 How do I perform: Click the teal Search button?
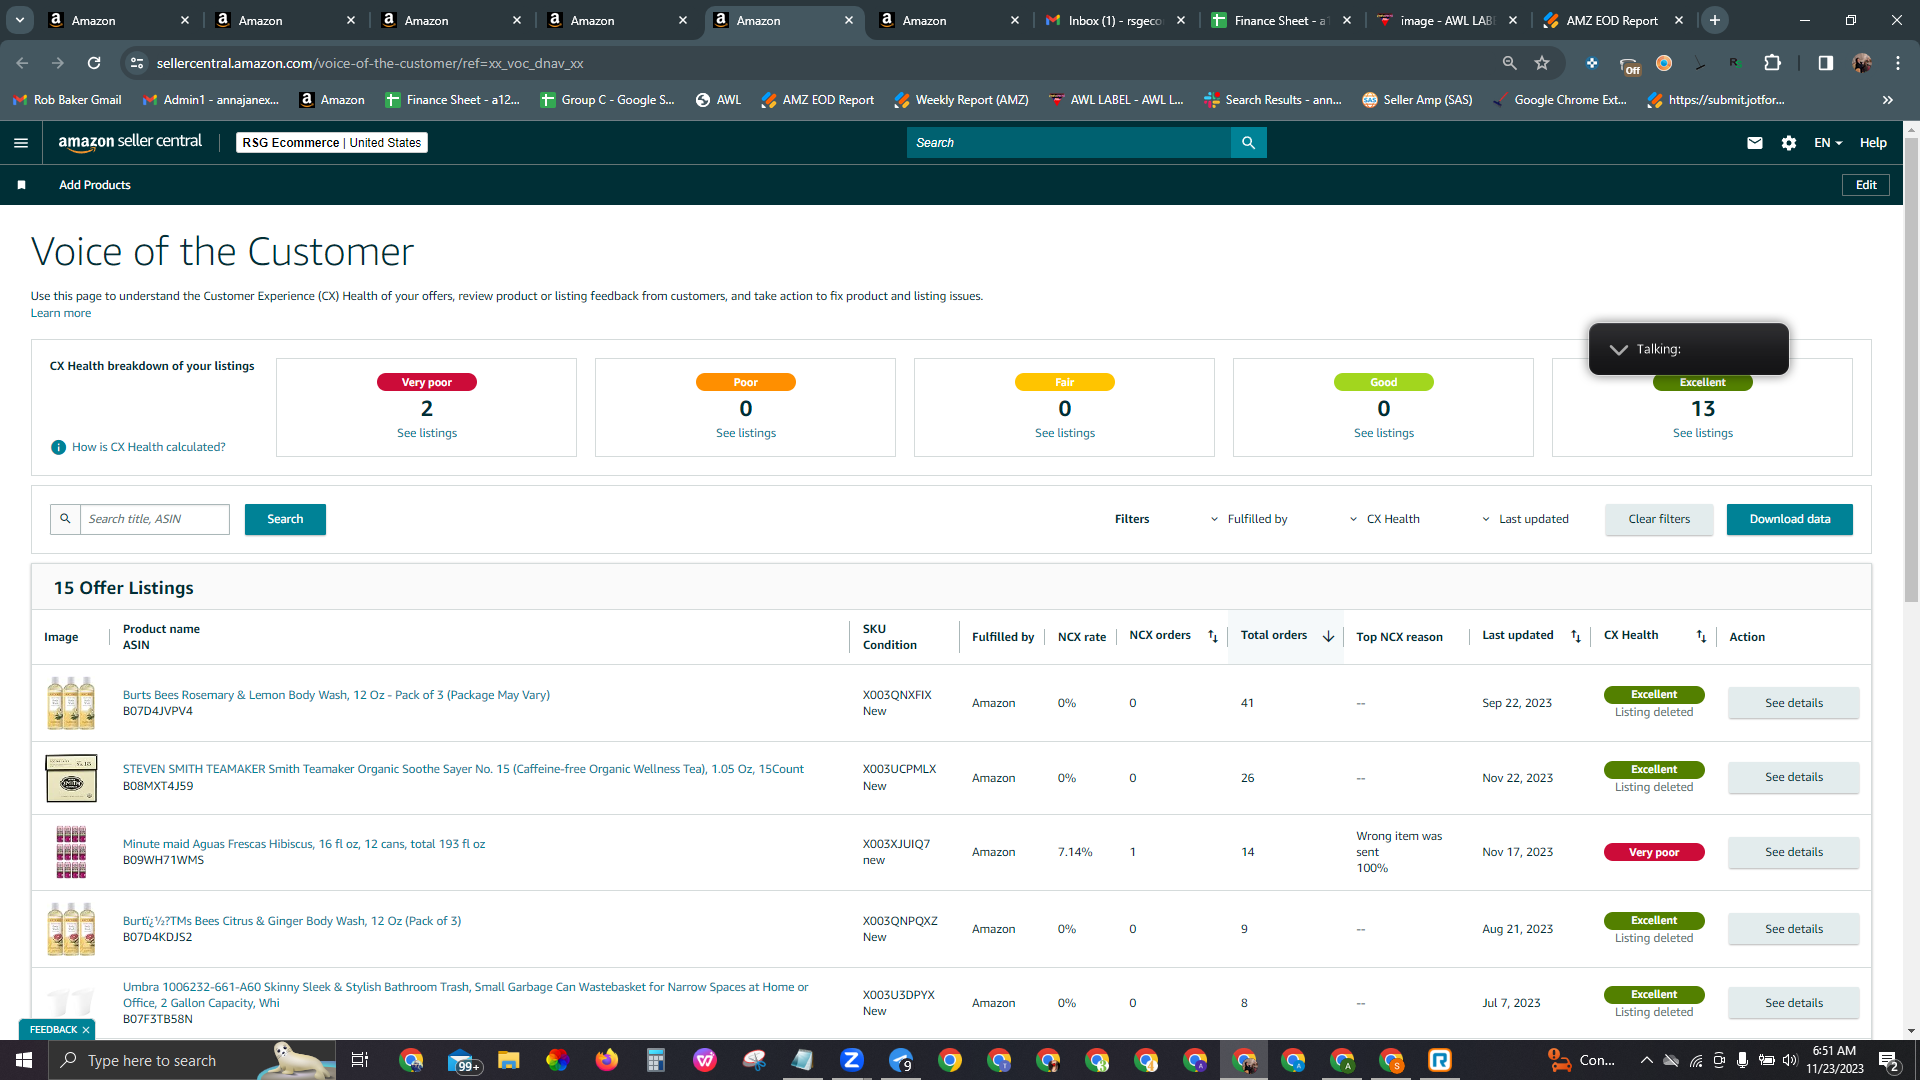tap(285, 519)
